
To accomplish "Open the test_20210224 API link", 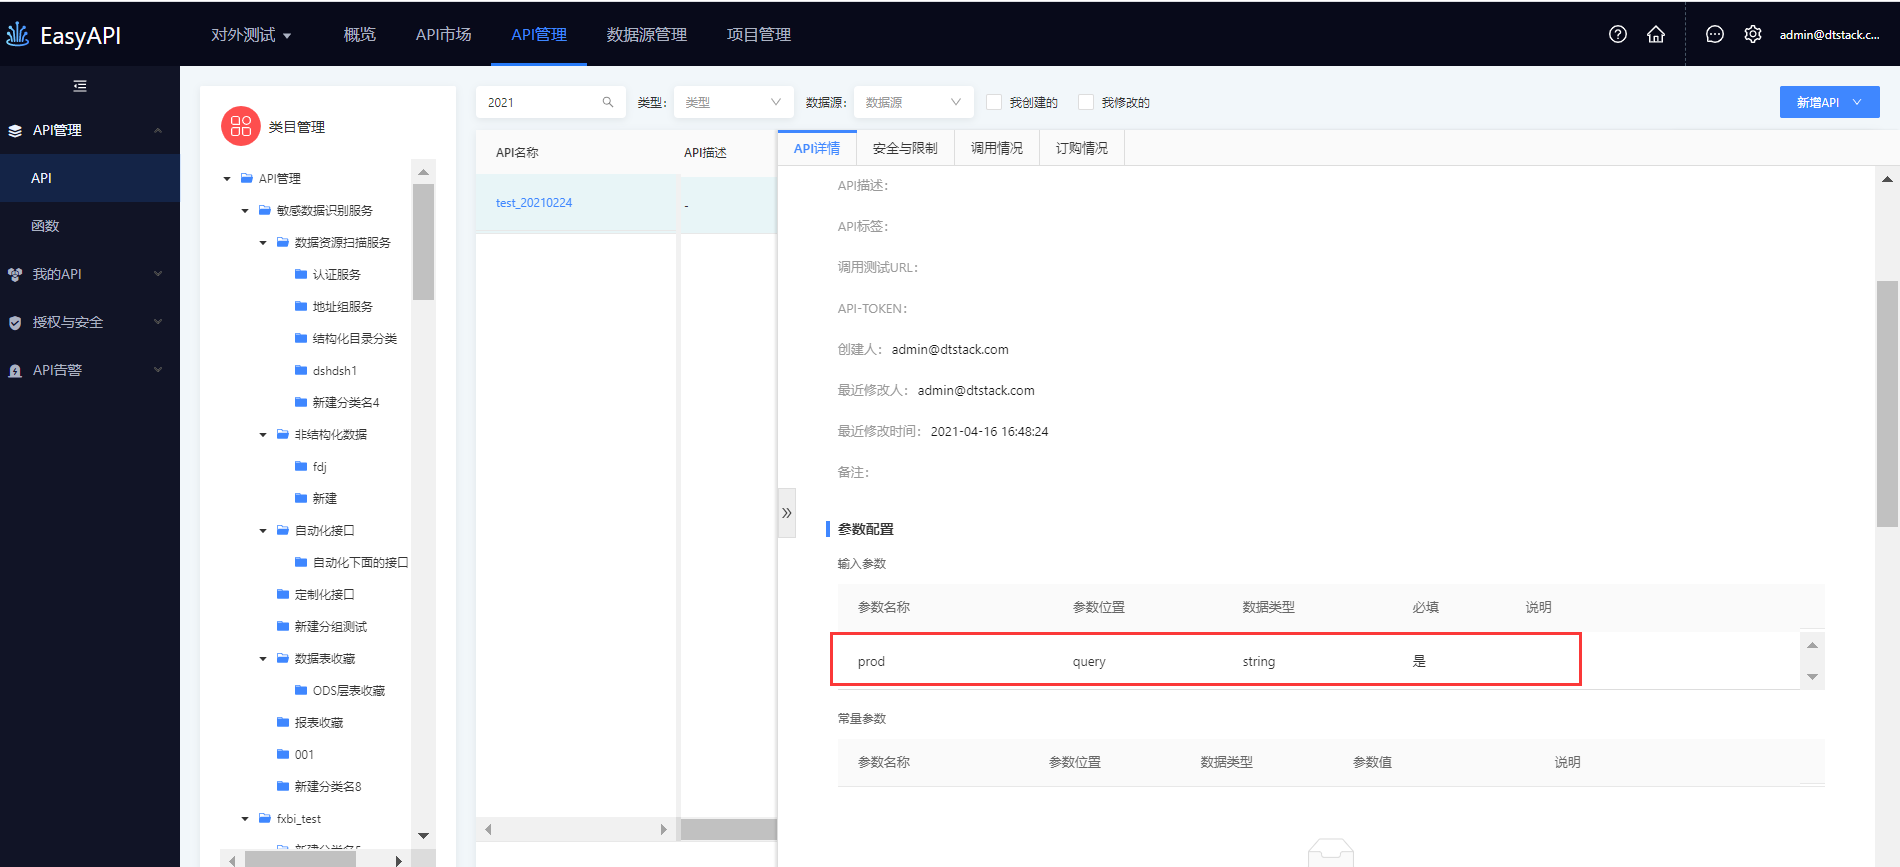I will coord(534,203).
